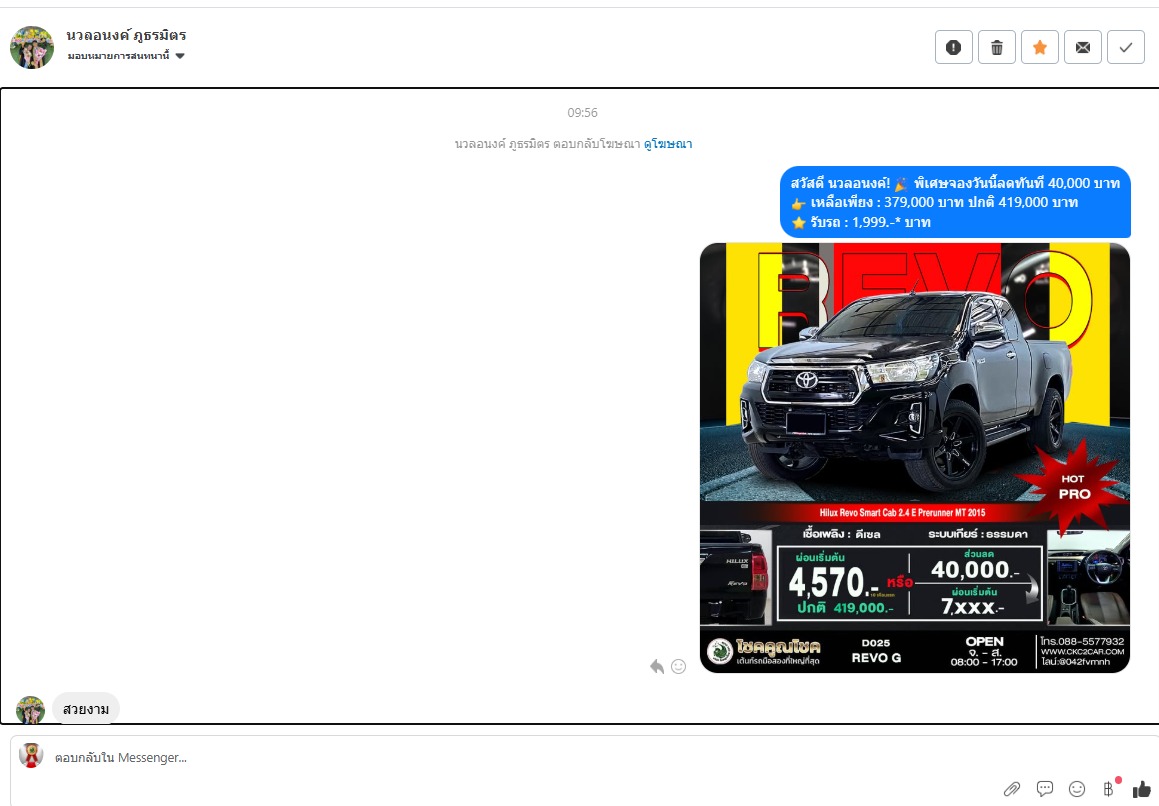Send a thumbs-up like
Viewport: 1159px width, 806px height.
[1141, 789]
